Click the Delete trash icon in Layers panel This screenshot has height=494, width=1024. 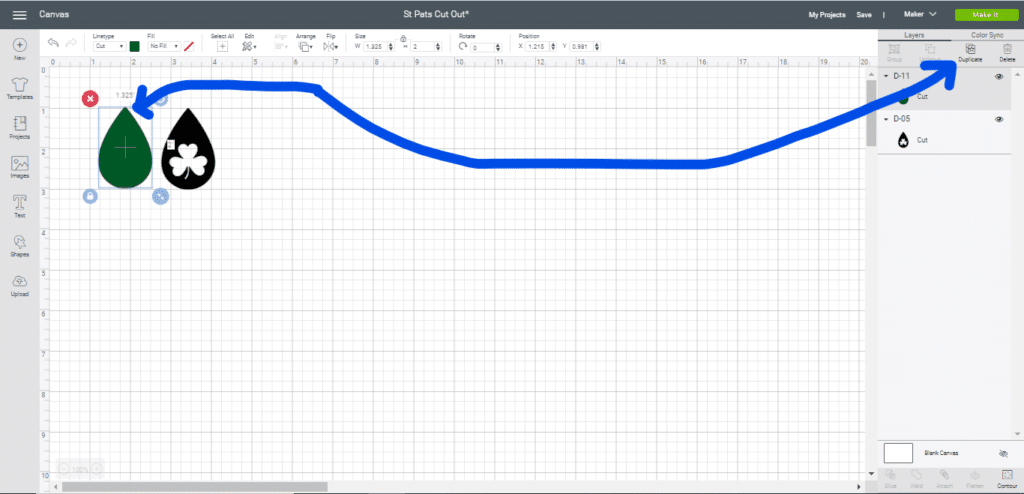pyautogui.click(x=1006, y=52)
